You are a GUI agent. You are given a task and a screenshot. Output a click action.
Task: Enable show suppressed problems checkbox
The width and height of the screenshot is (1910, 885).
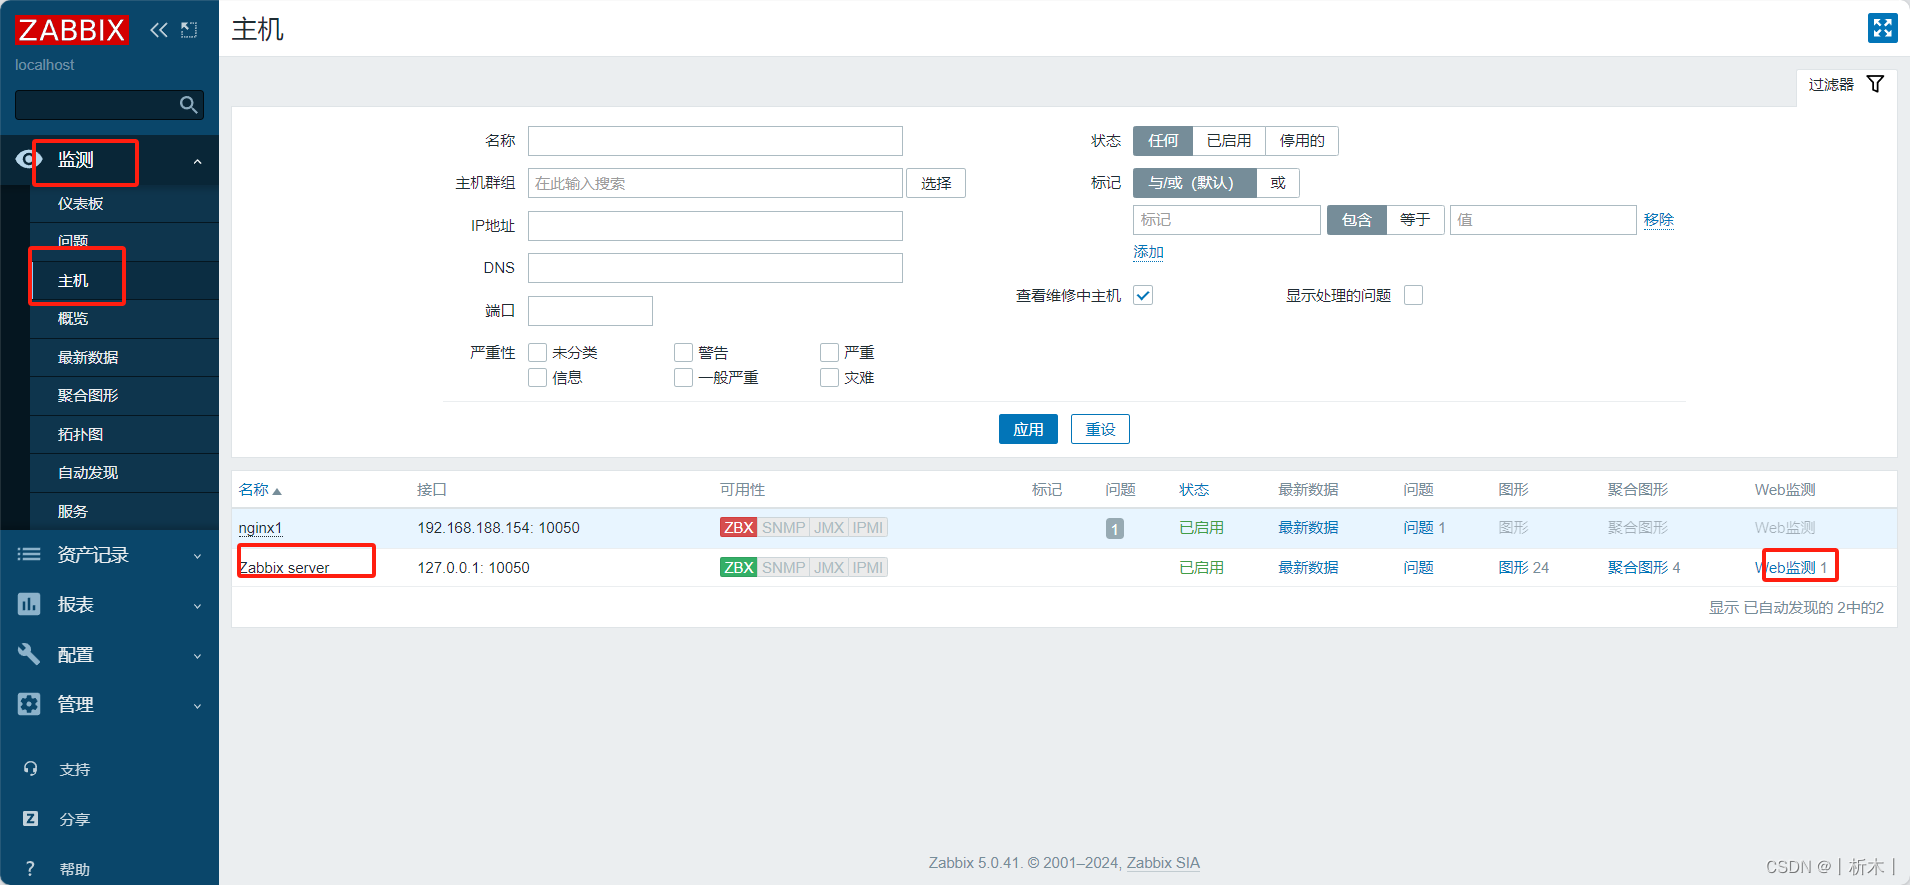point(1413,295)
